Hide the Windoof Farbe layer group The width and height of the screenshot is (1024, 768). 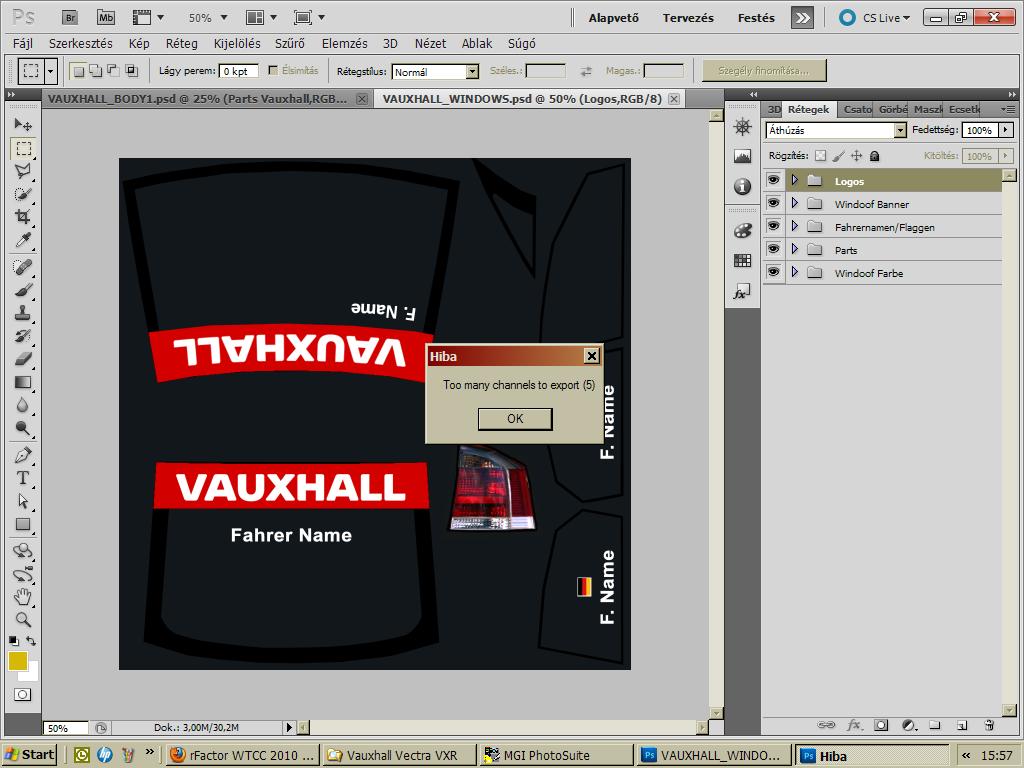pyautogui.click(x=773, y=272)
